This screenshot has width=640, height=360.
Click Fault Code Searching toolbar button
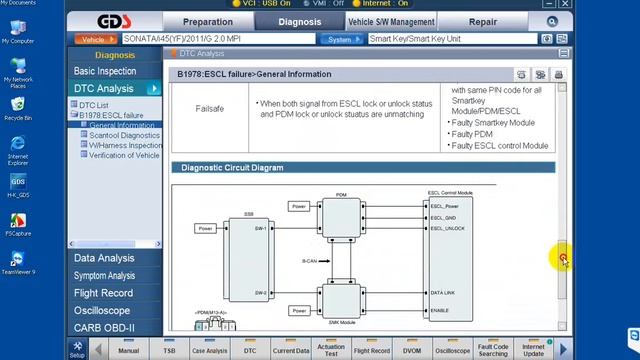(493, 349)
